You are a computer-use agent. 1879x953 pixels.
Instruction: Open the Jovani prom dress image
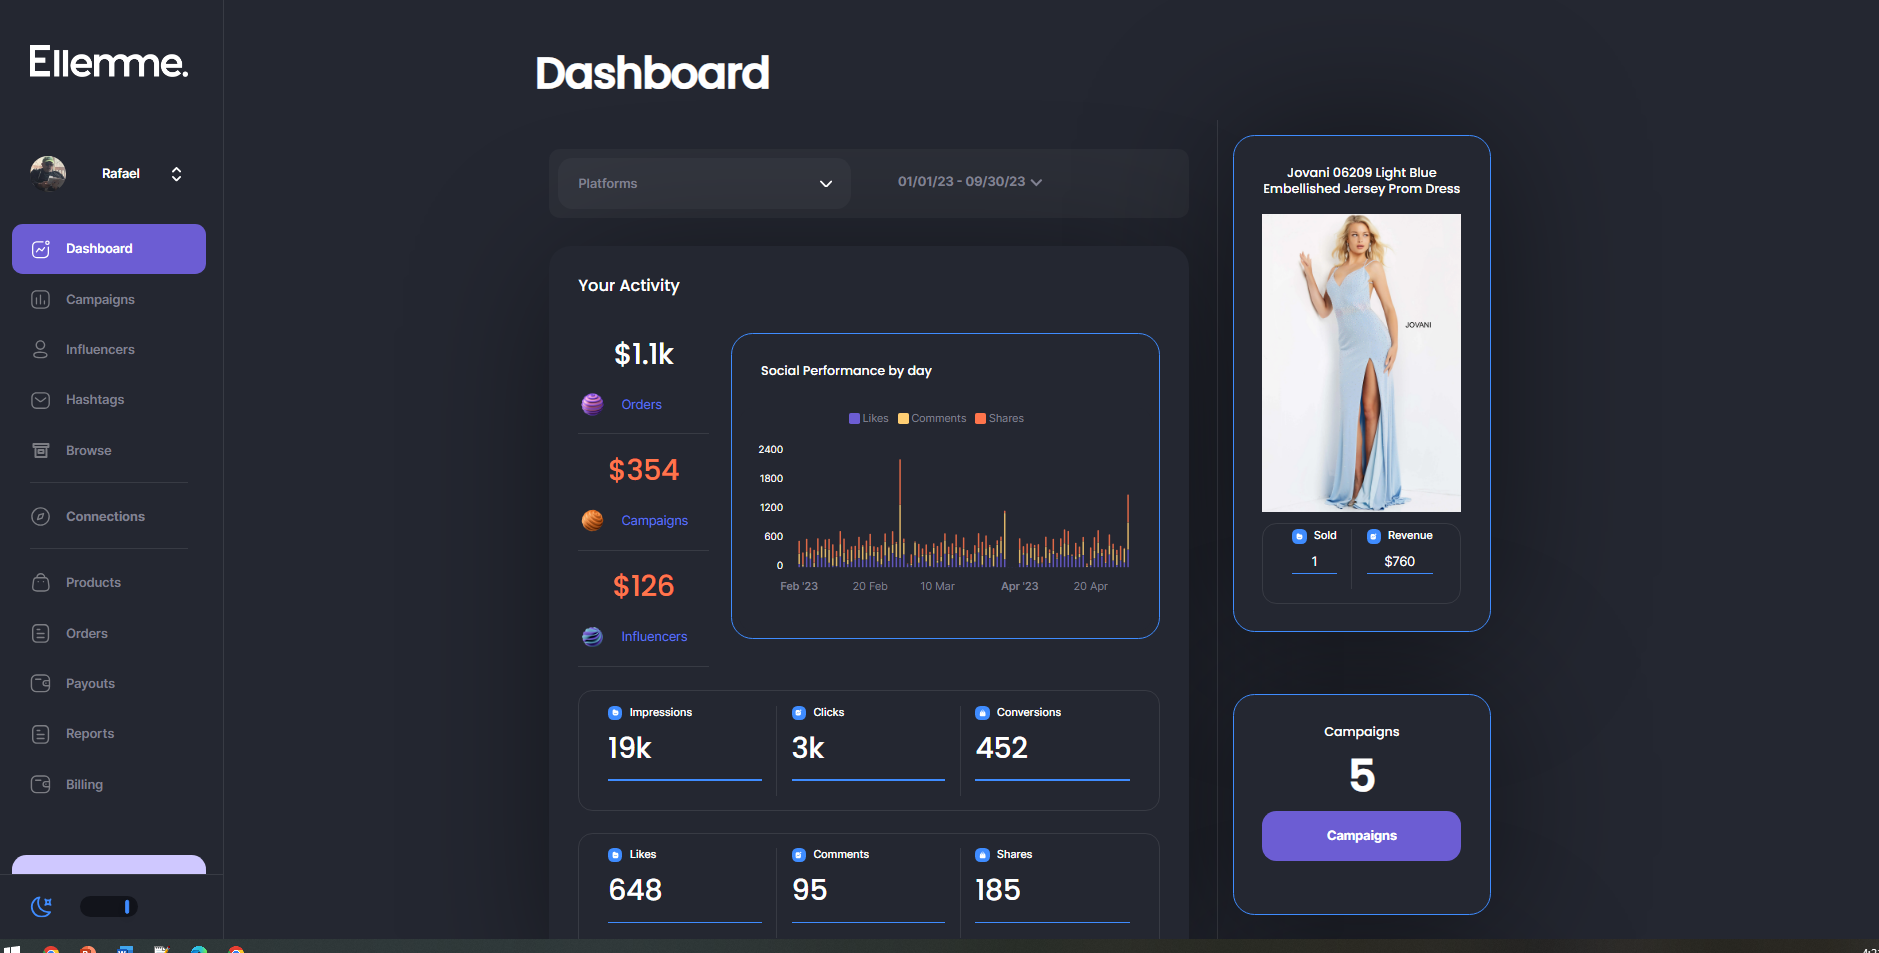coord(1360,363)
